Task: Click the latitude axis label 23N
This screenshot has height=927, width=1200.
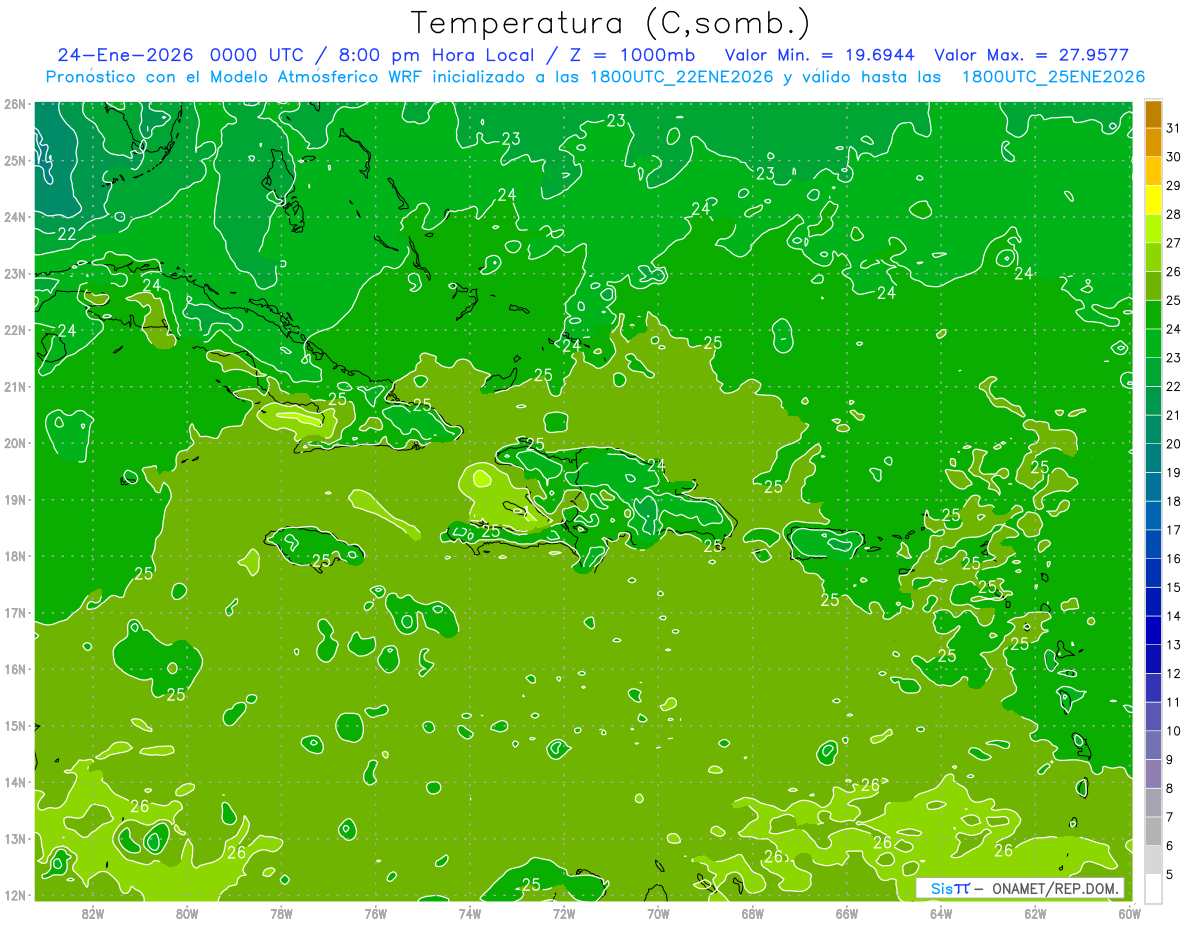Action: (15, 273)
